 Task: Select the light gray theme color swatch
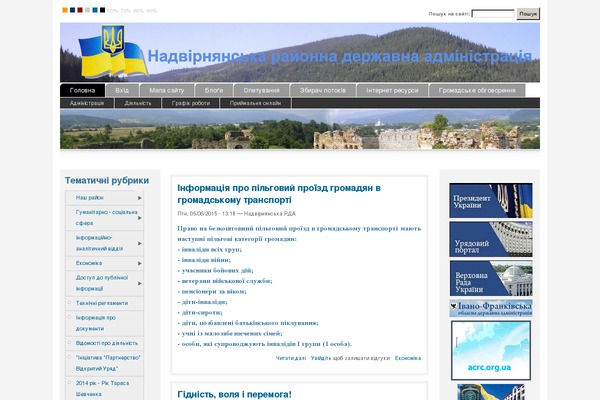[87, 10]
